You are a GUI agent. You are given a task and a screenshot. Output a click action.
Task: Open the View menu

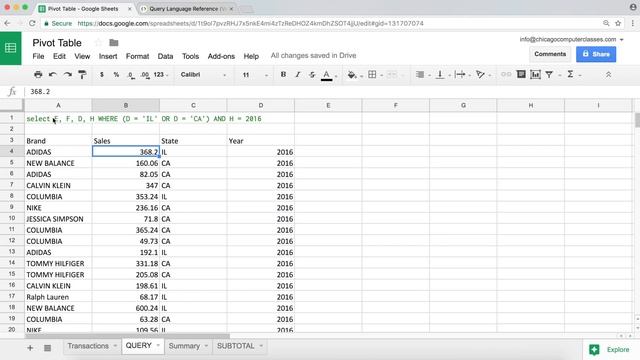click(82, 56)
